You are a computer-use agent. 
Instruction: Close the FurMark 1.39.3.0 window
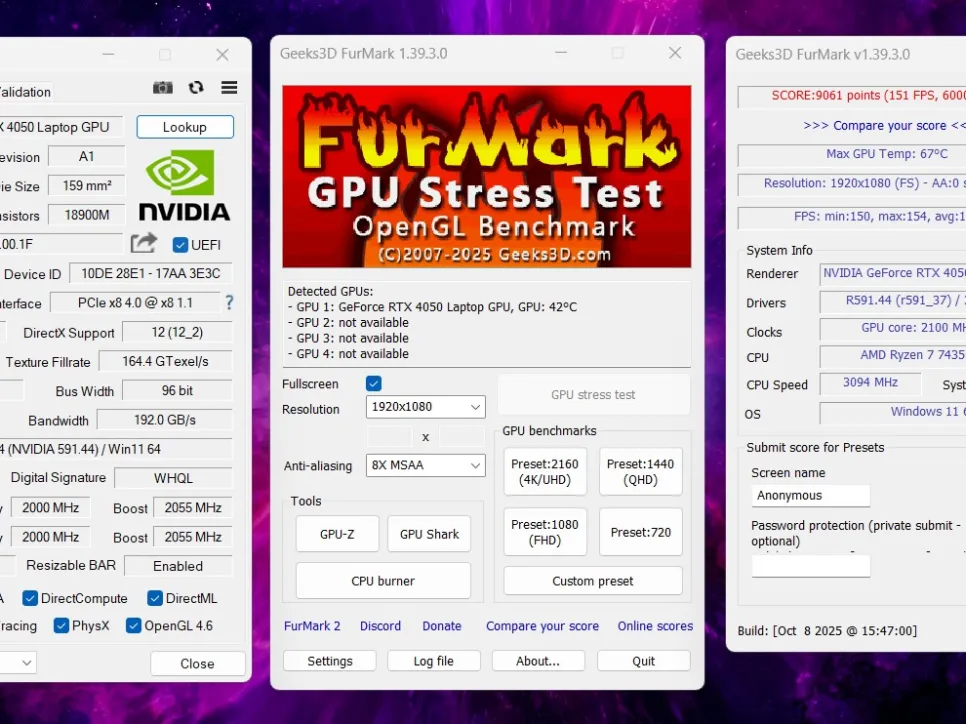point(675,53)
